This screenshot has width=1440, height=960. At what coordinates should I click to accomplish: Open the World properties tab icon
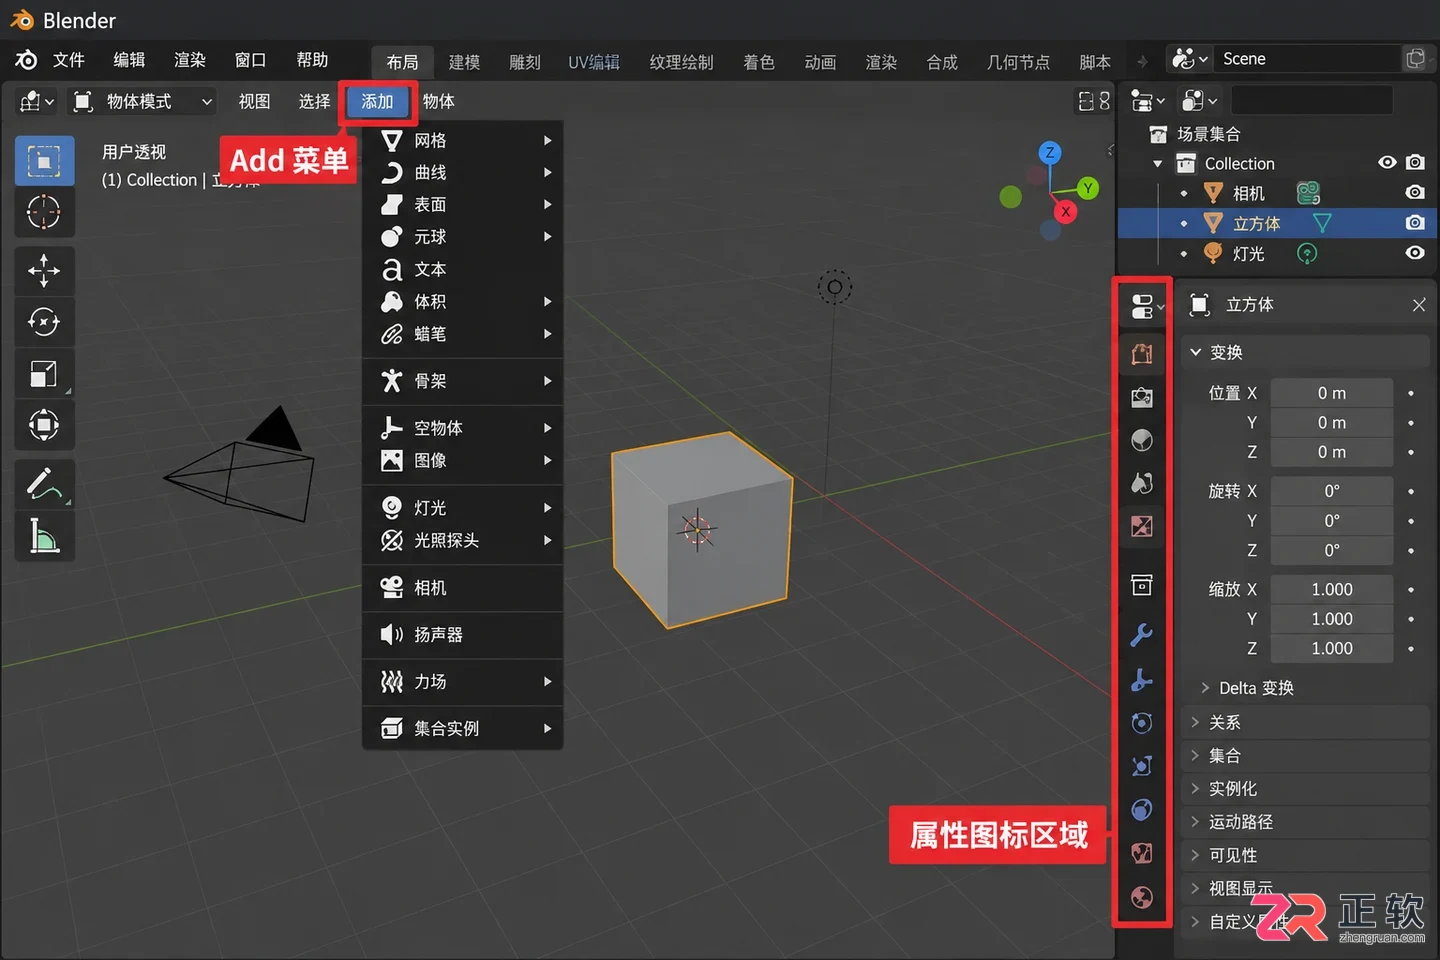pos(1142,526)
